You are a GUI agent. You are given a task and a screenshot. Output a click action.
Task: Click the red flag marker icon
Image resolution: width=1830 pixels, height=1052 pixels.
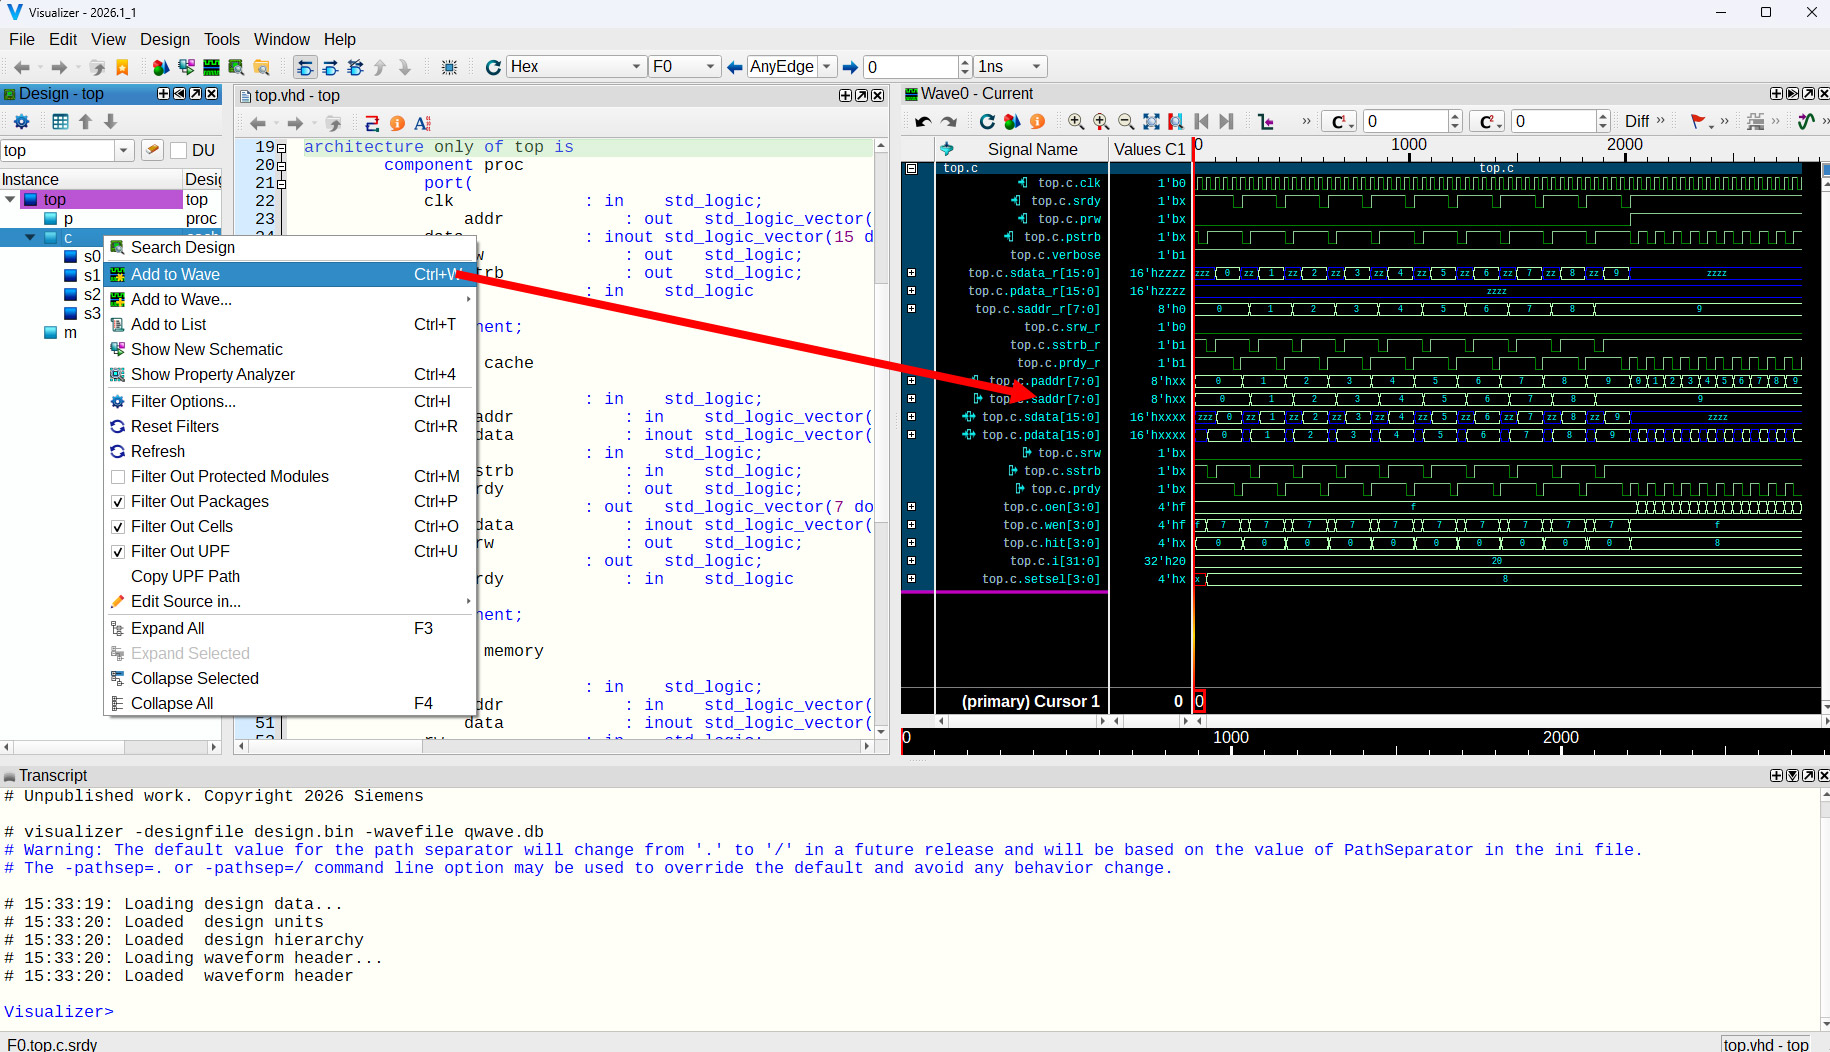tap(1697, 122)
